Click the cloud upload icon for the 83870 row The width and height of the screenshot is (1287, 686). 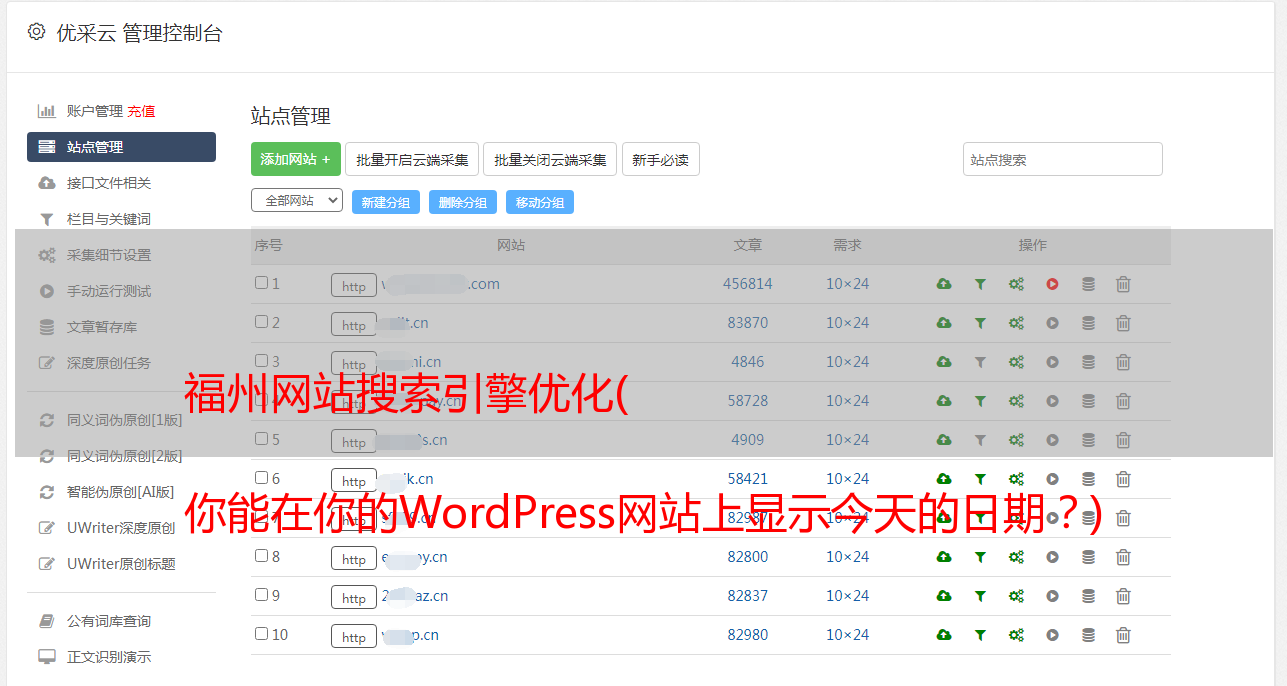pyautogui.click(x=944, y=323)
